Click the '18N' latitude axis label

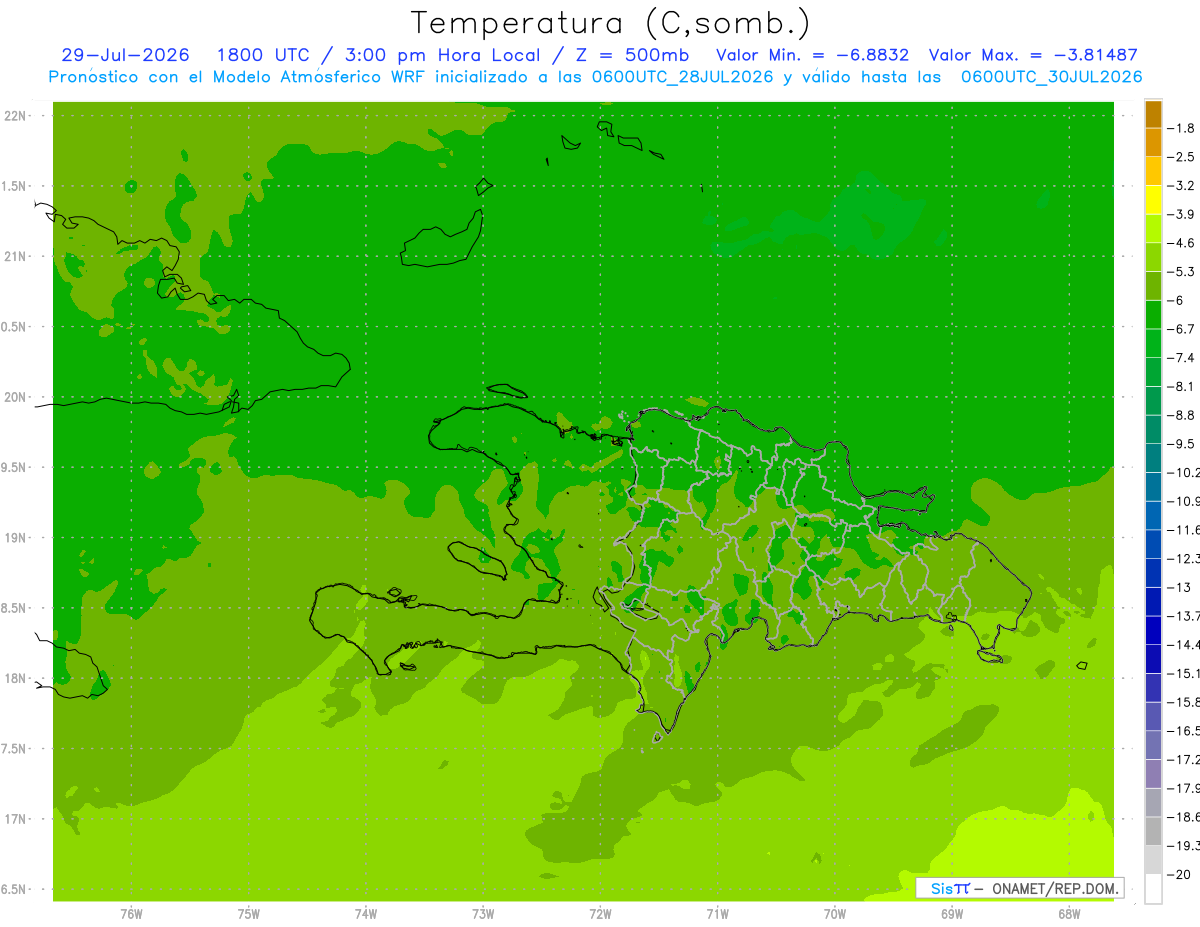[15, 678]
